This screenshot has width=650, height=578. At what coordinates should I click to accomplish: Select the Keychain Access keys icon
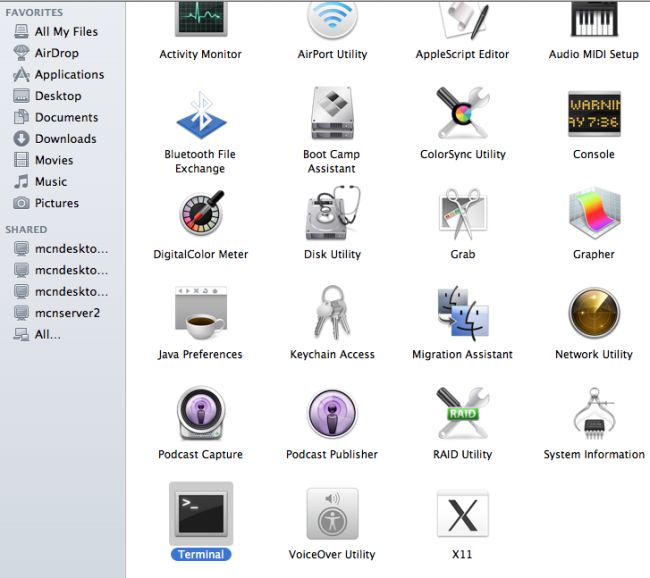pos(332,313)
